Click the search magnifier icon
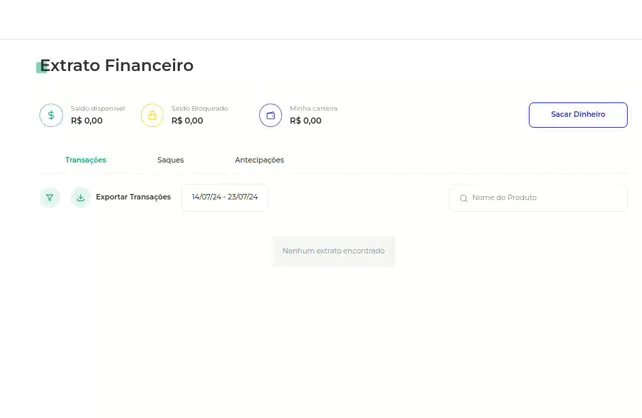This screenshot has width=642, height=418. click(x=463, y=198)
